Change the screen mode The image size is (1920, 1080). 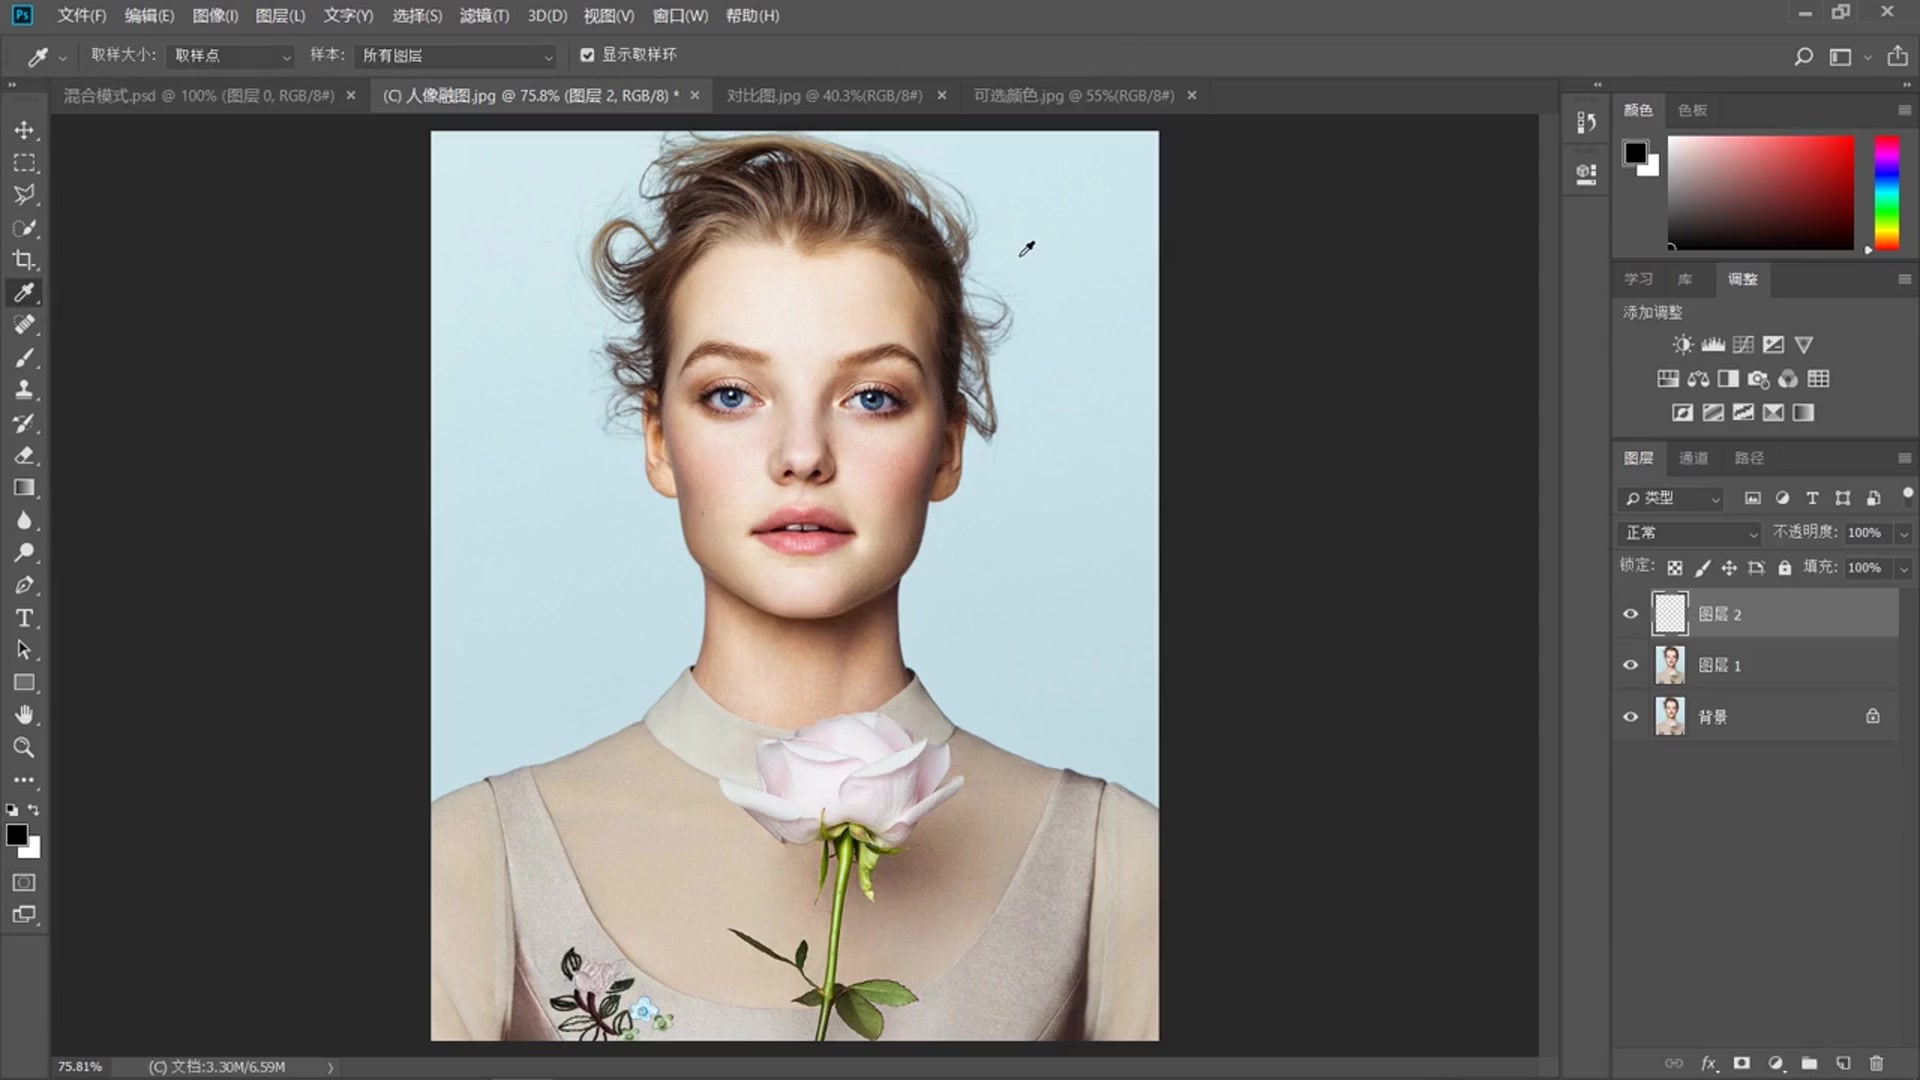24,914
